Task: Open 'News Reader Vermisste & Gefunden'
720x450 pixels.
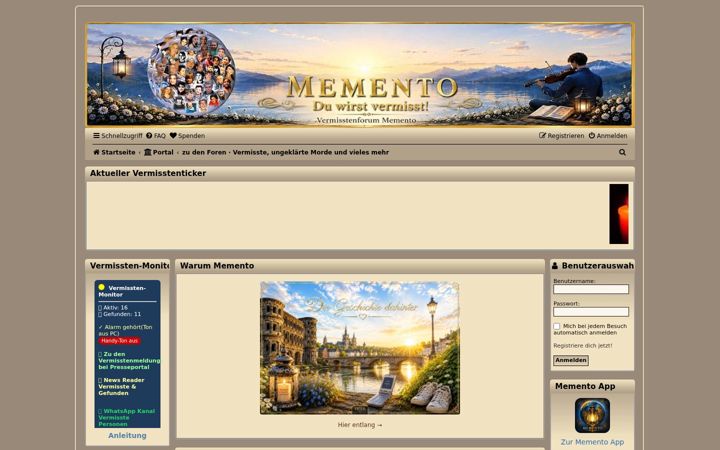Action: point(121,387)
